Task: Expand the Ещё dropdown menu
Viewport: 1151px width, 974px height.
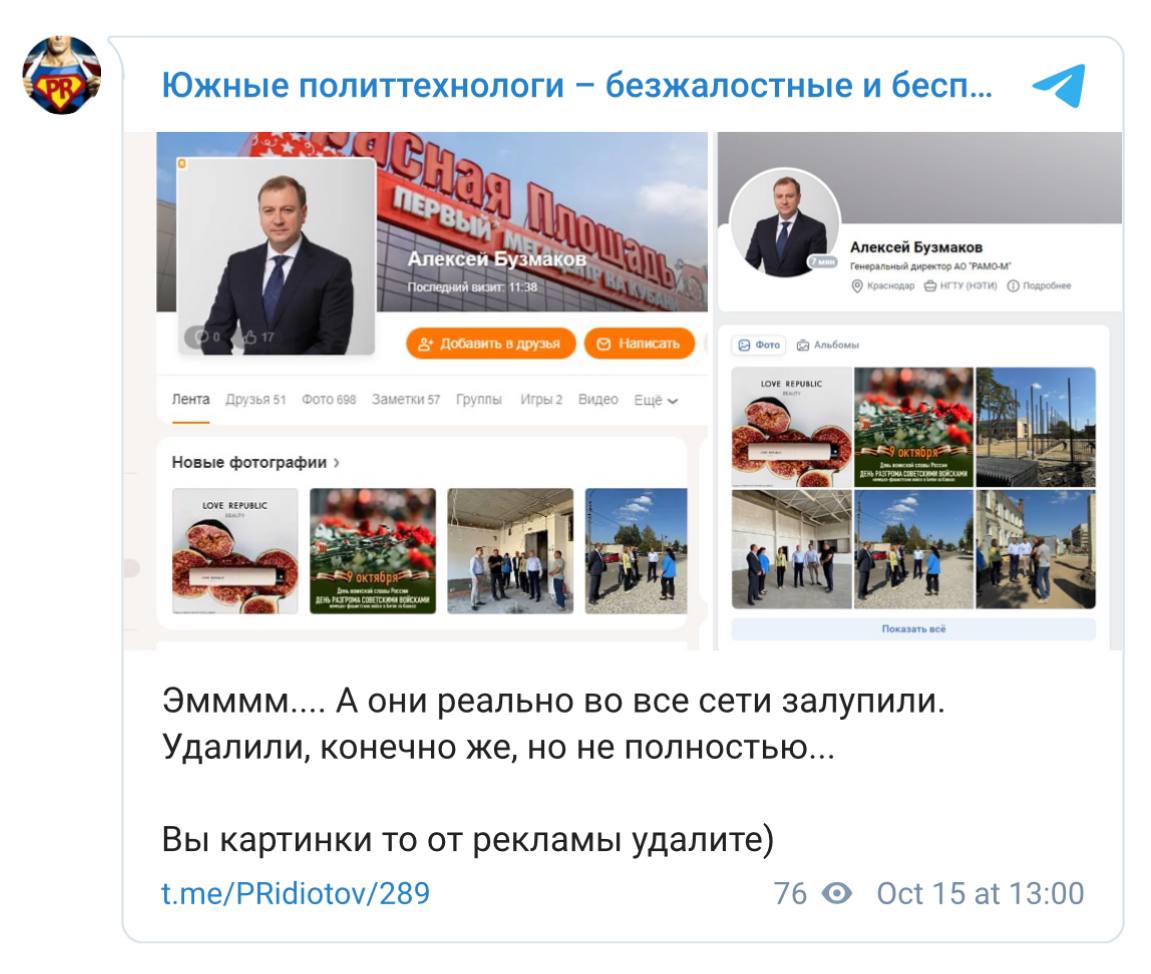Action: [x=656, y=400]
